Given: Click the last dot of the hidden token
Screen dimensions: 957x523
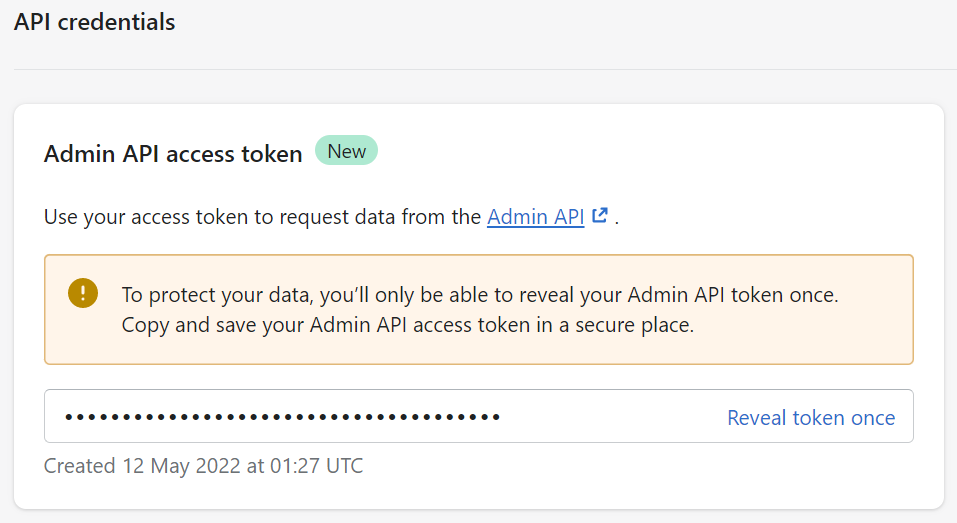Looking at the screenshot, I should coord(496,417).
